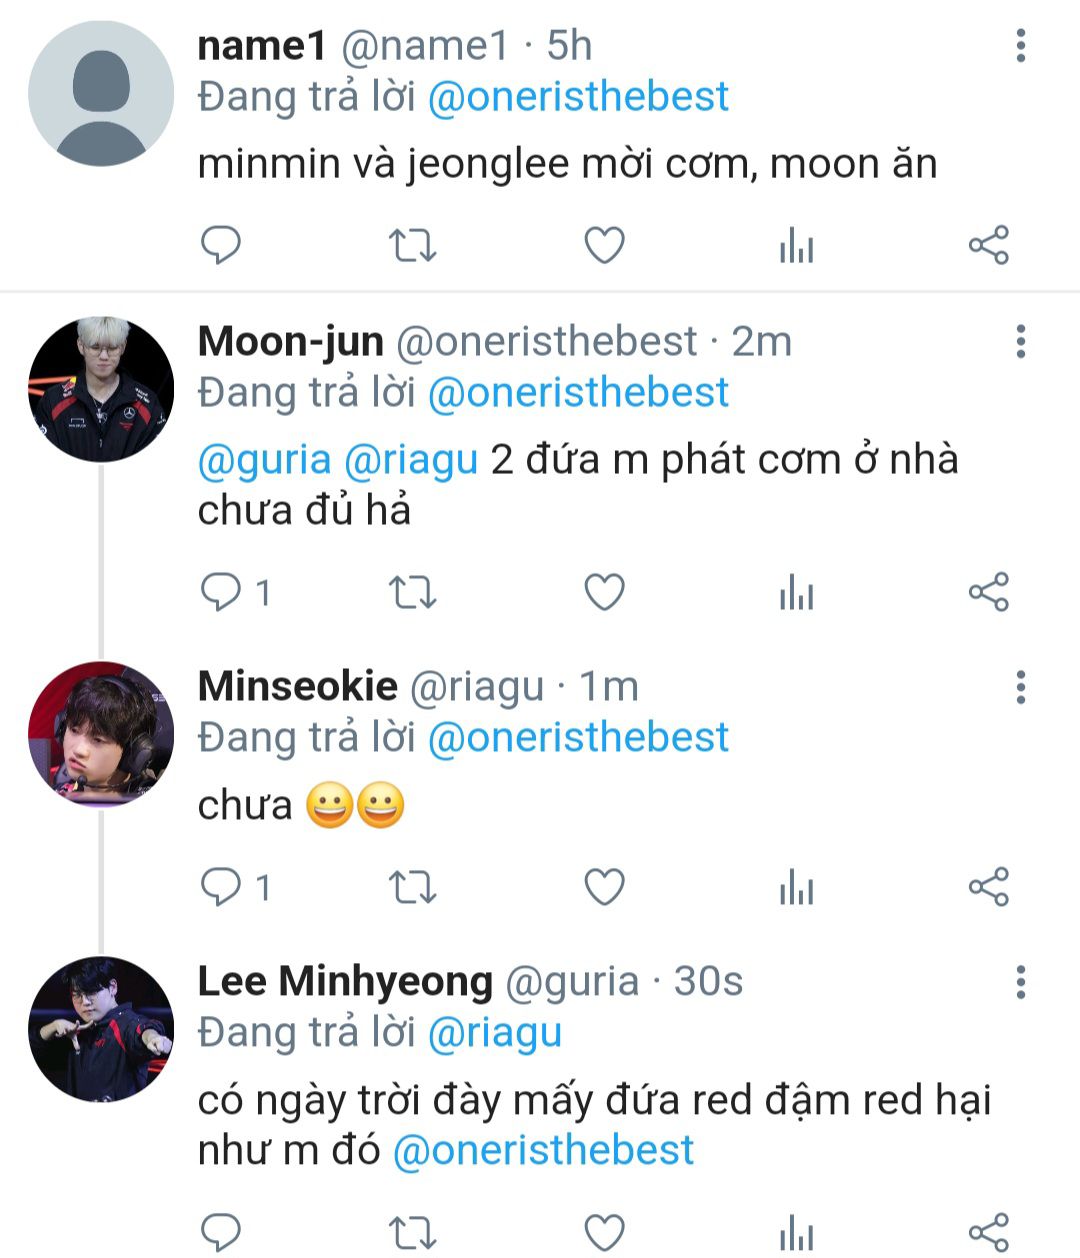Like name1's tweet
Screen dimensions: 1080x1258
[x=604, y=245]
